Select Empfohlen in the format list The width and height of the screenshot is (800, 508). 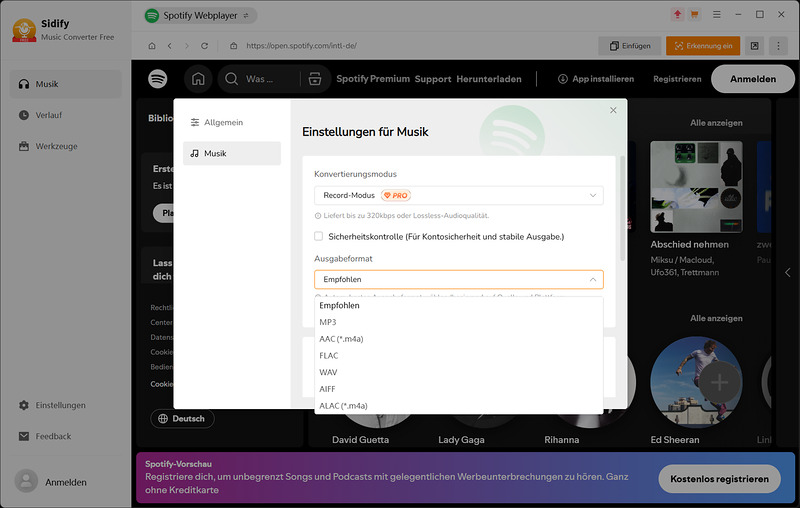click(x=459, y=306)
